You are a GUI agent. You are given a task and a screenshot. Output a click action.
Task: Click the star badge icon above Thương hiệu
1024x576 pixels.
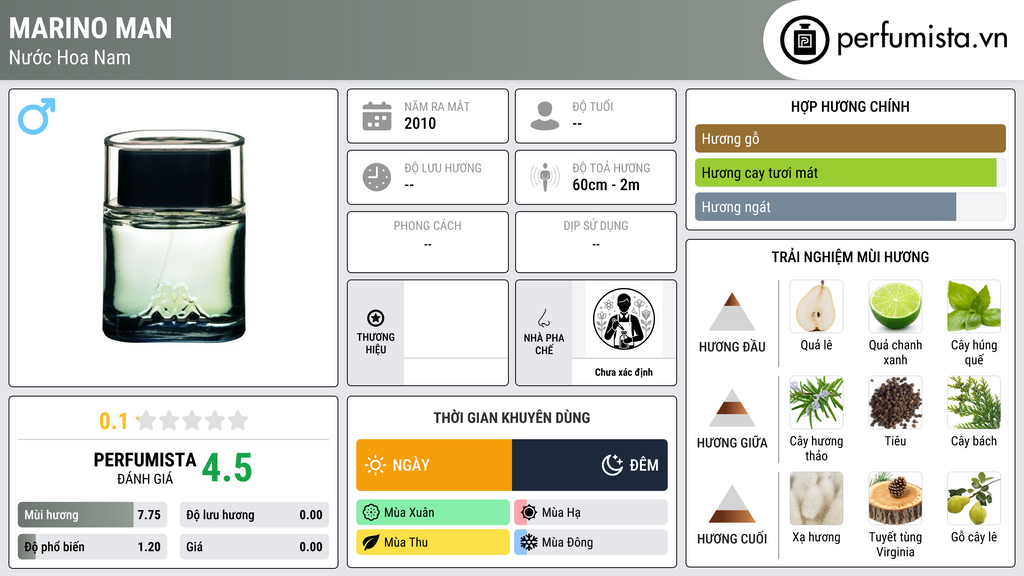pos(376,318)
